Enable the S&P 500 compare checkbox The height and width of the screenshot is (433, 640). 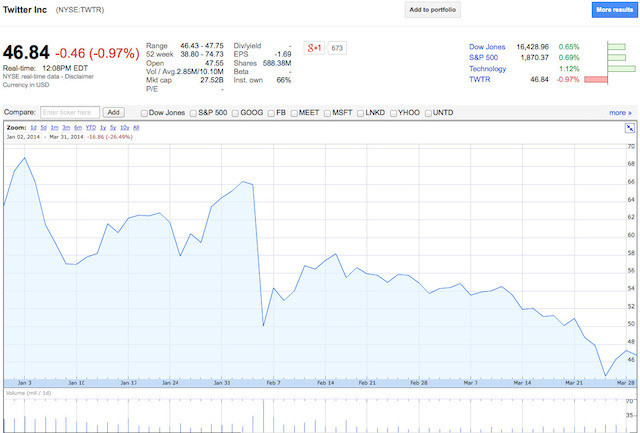pyautogui.click(x=193, y=113)
